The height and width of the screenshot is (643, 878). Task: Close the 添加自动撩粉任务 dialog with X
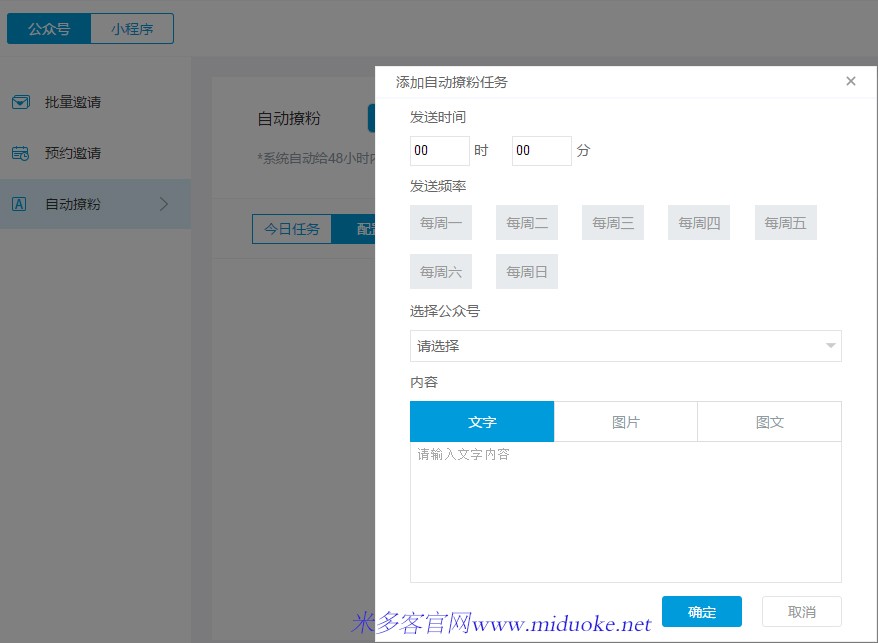click(x=851, y=81)
